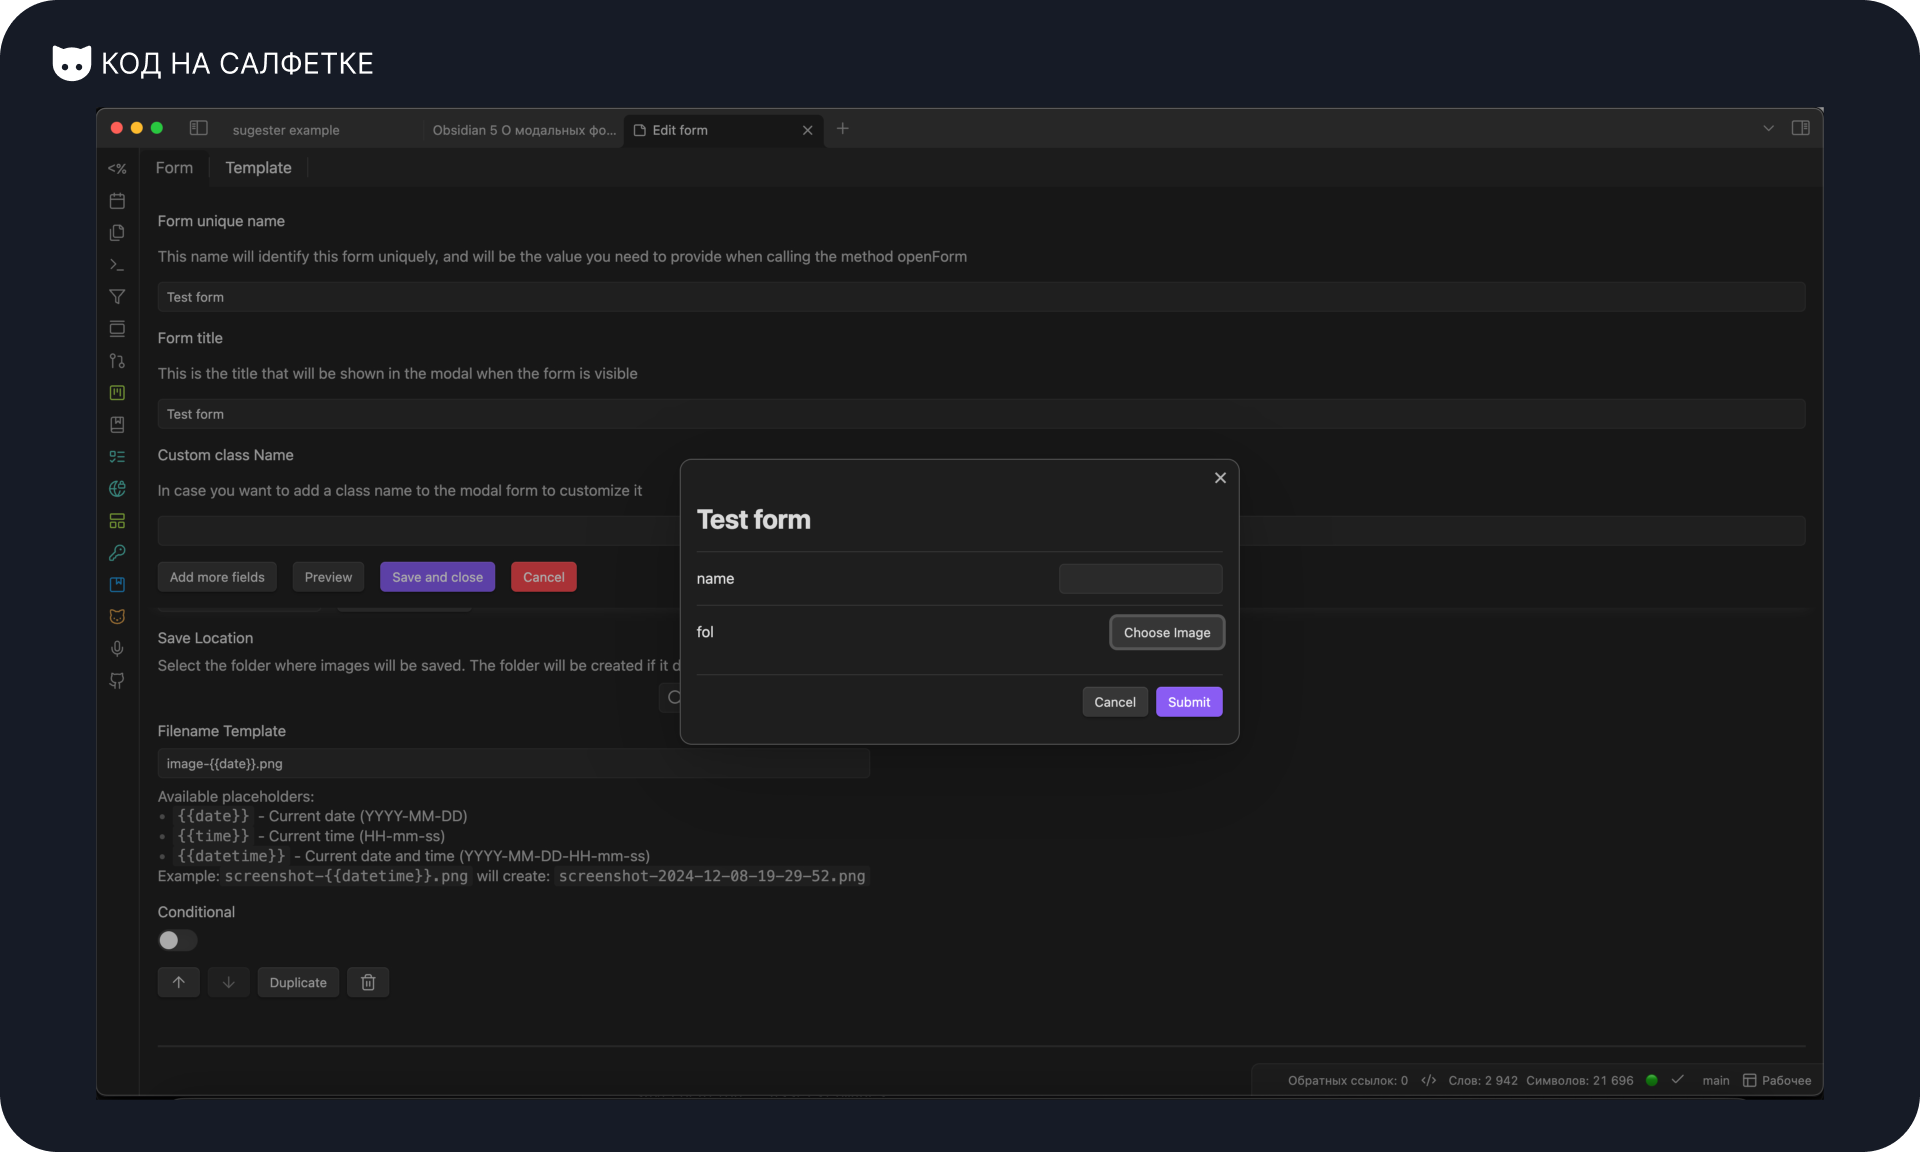Click the teal globe ribbon icon
This screenshot has height=1152, width=1920.
(117, 489)
